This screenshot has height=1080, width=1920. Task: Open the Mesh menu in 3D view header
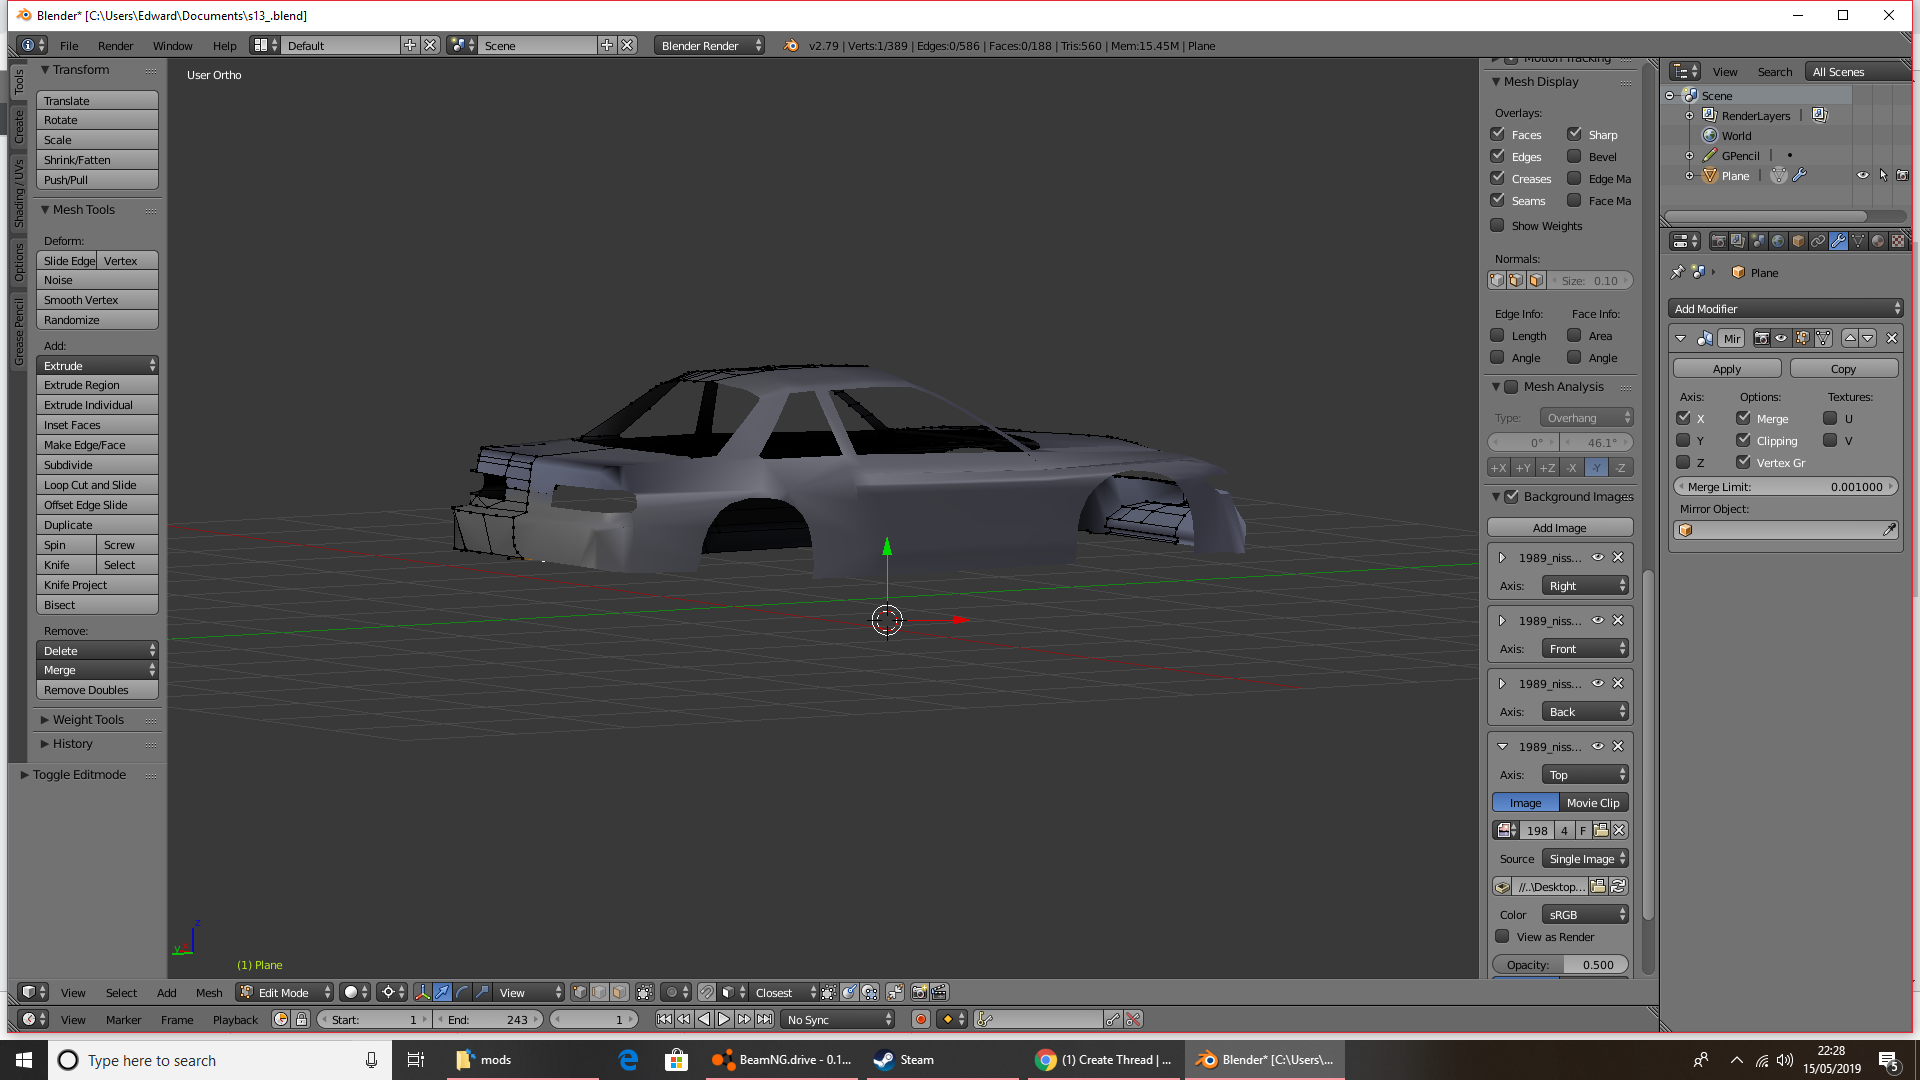[x=209, y=992]
